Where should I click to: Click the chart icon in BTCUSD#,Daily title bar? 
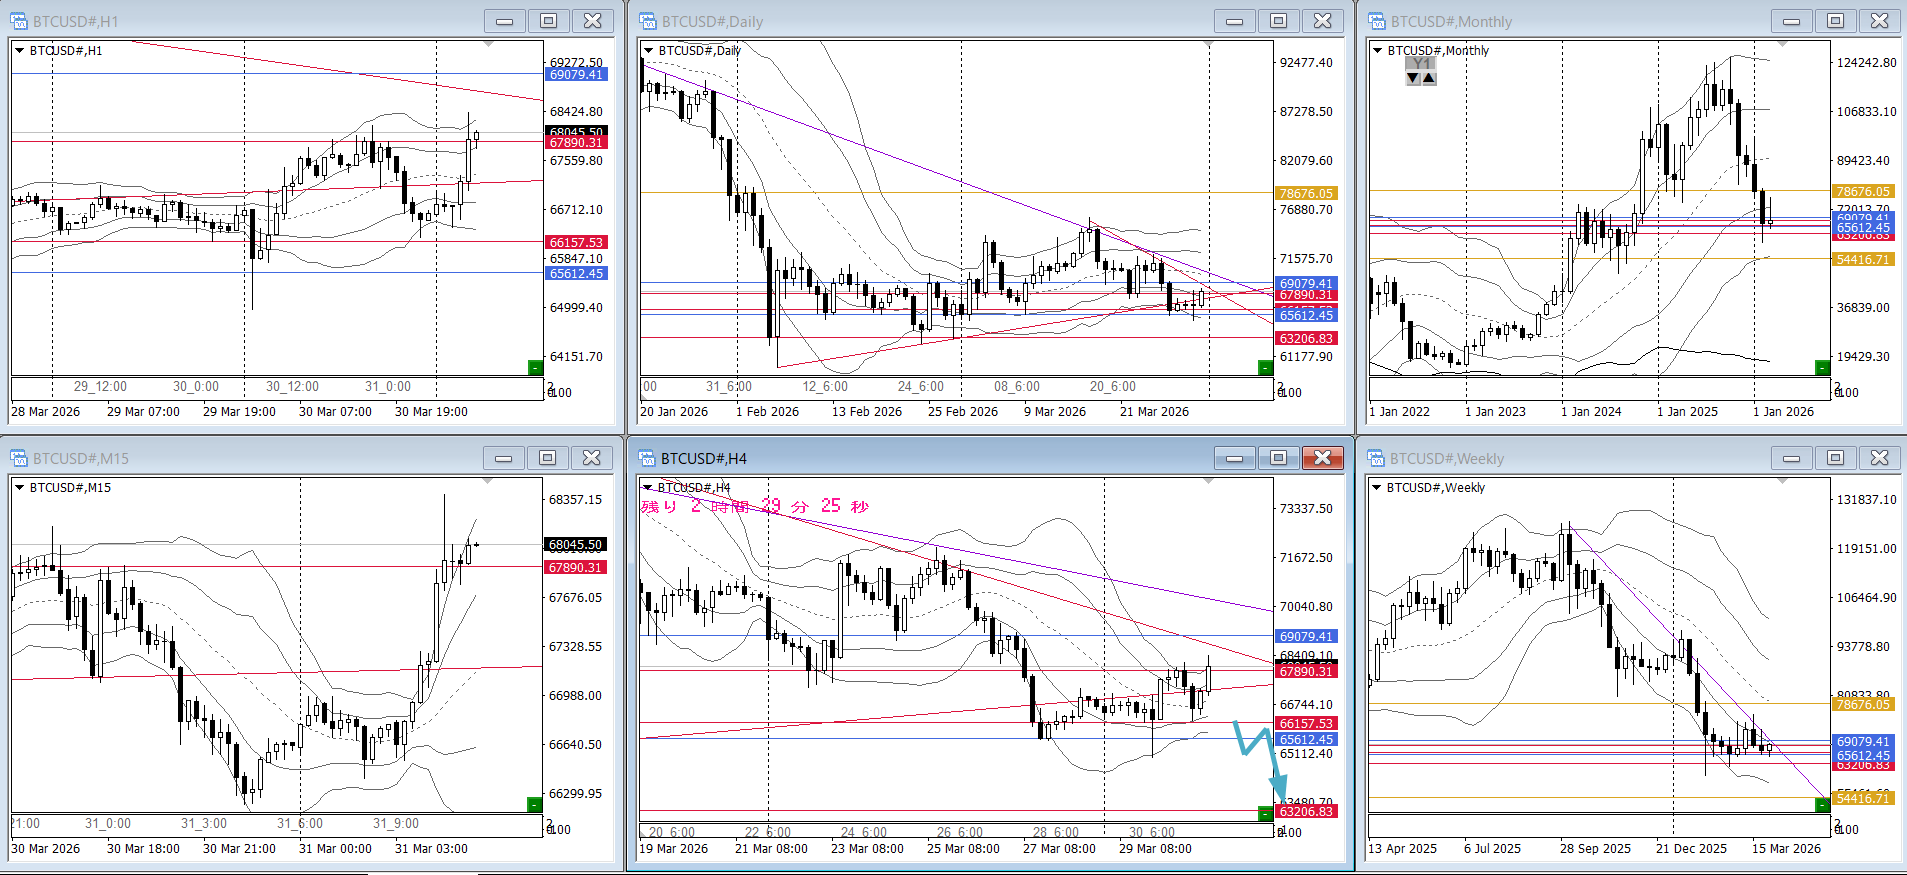coord(648,21)
